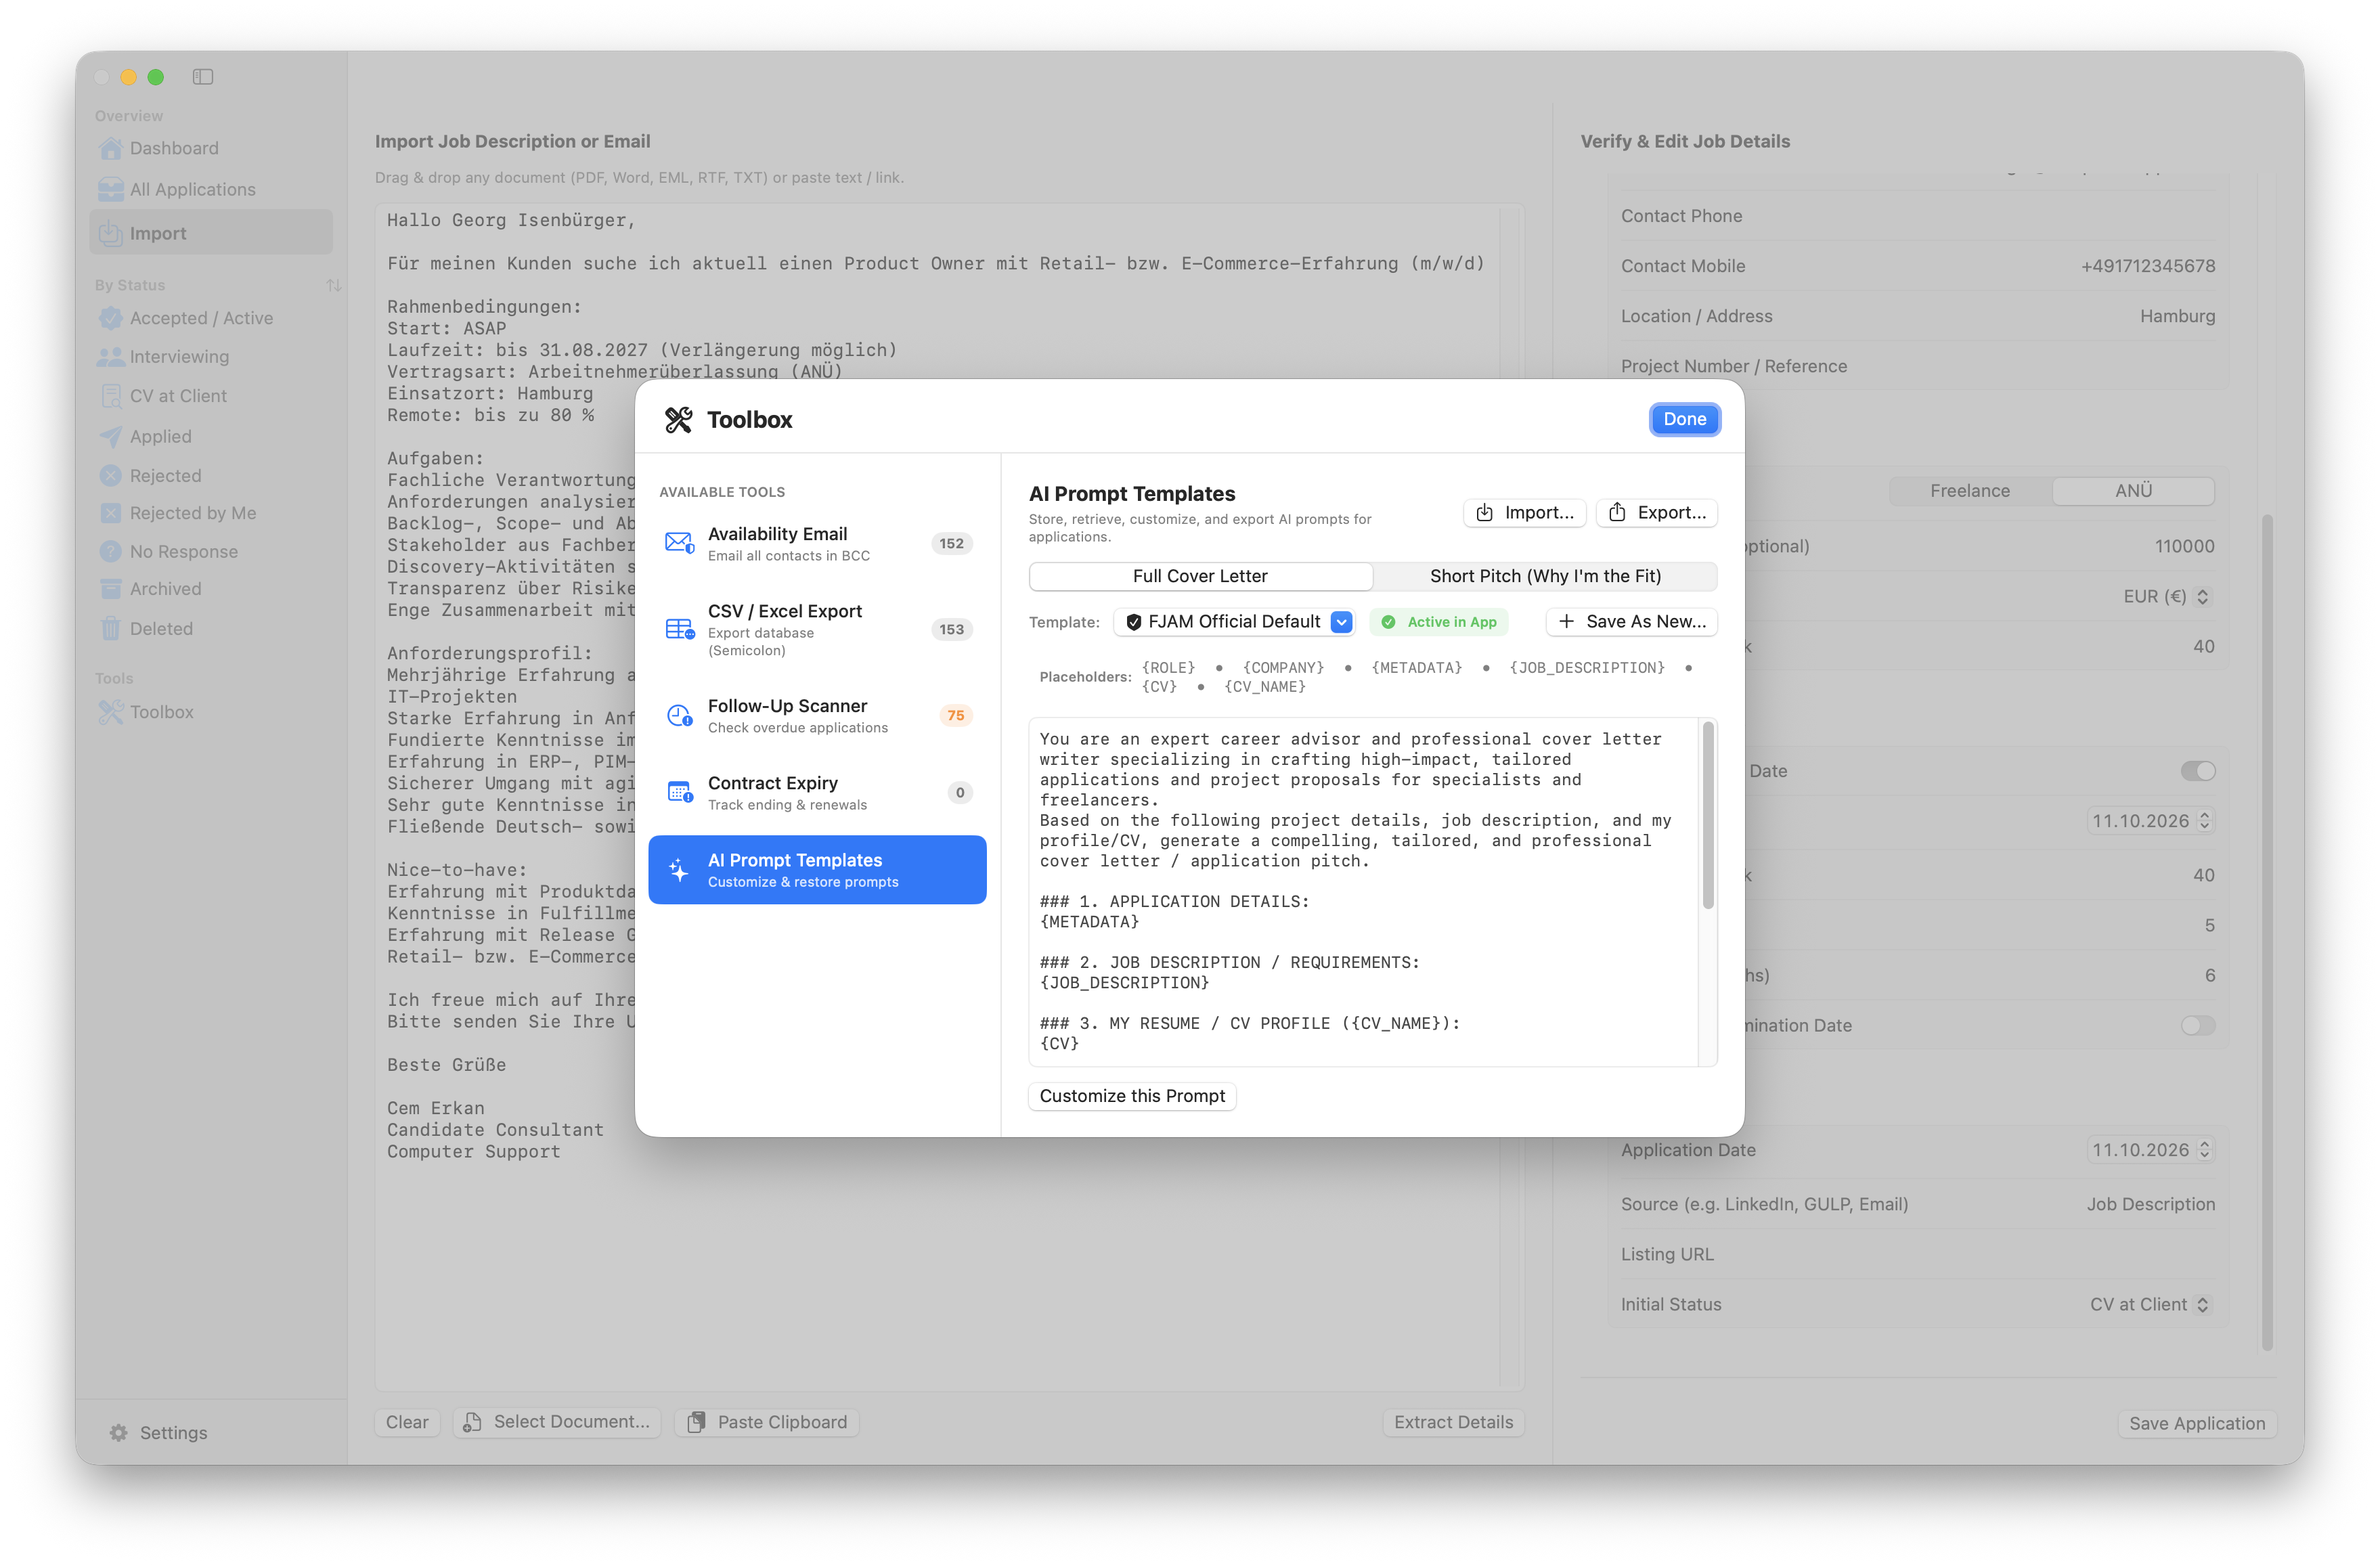Screen dimensions: 2380x1565
Task: Select the ANÜ contract type segment
Action: (2133, 491)
